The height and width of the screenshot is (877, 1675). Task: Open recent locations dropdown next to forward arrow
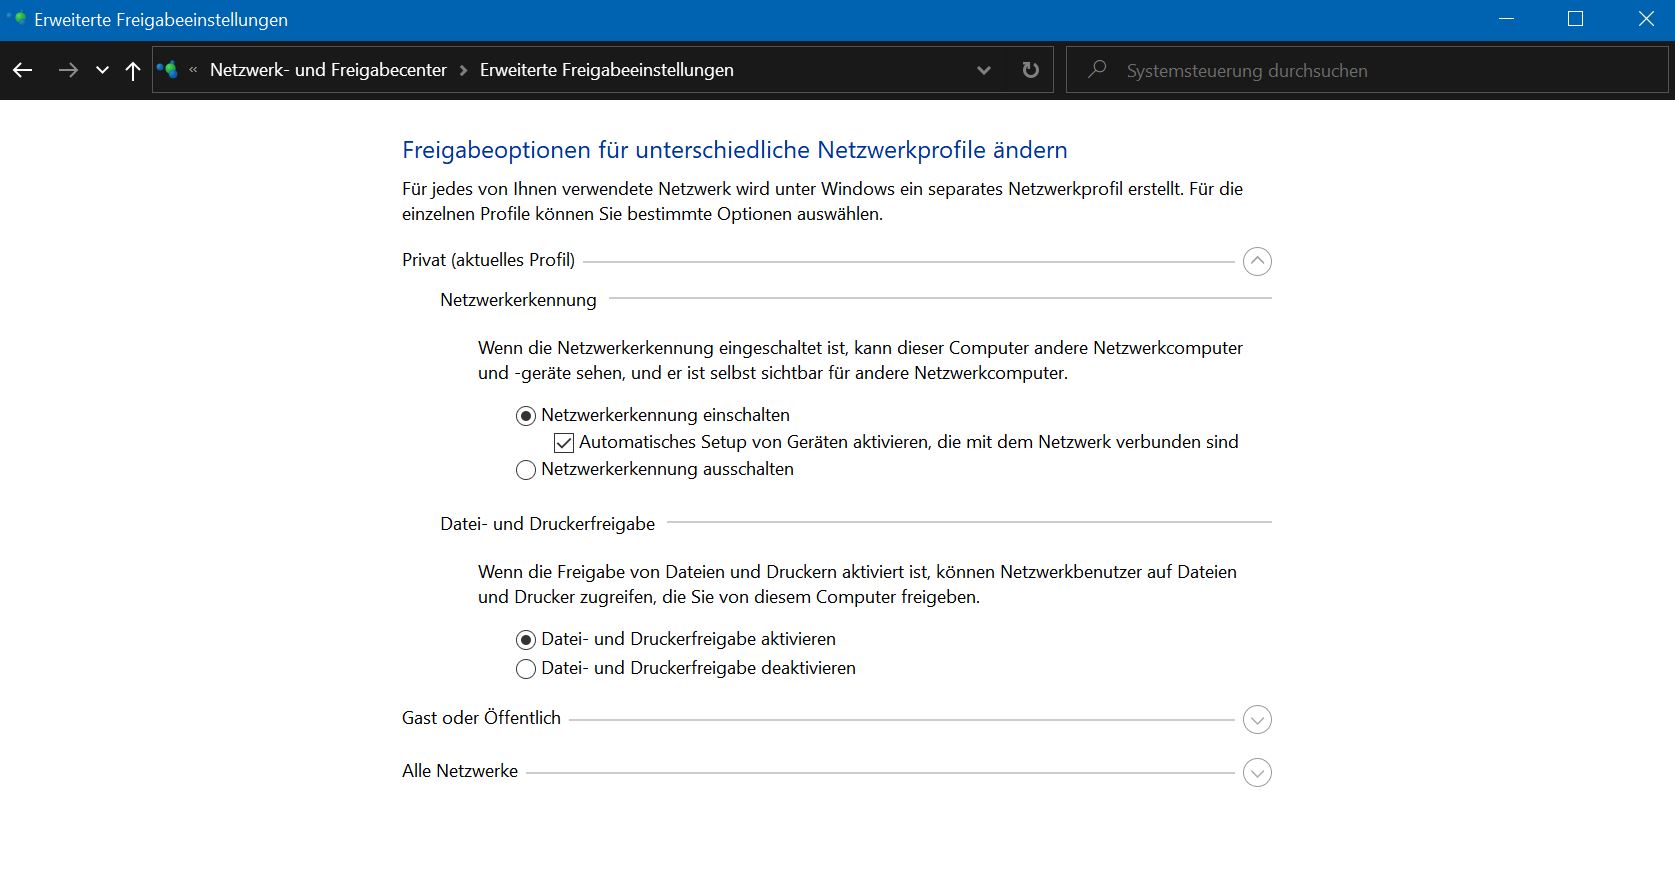[x=102, y=70]
